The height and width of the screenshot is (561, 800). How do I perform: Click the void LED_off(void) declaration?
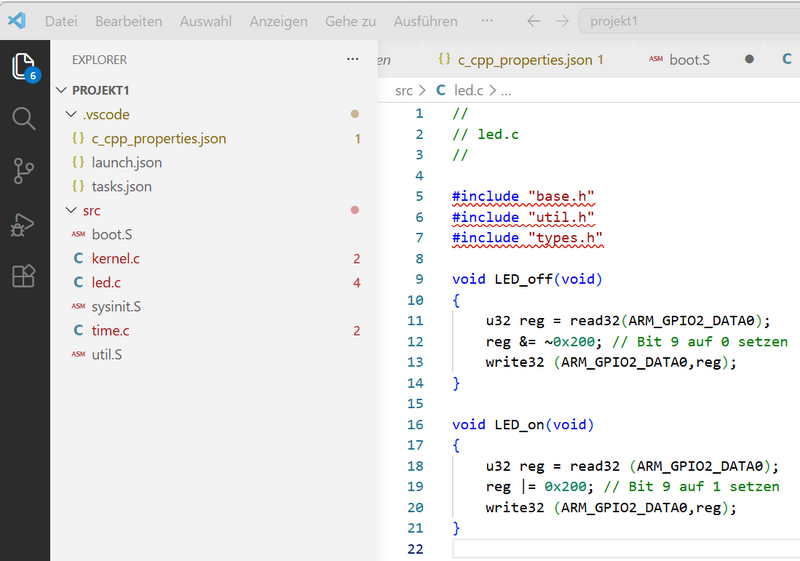coord(527,279)
